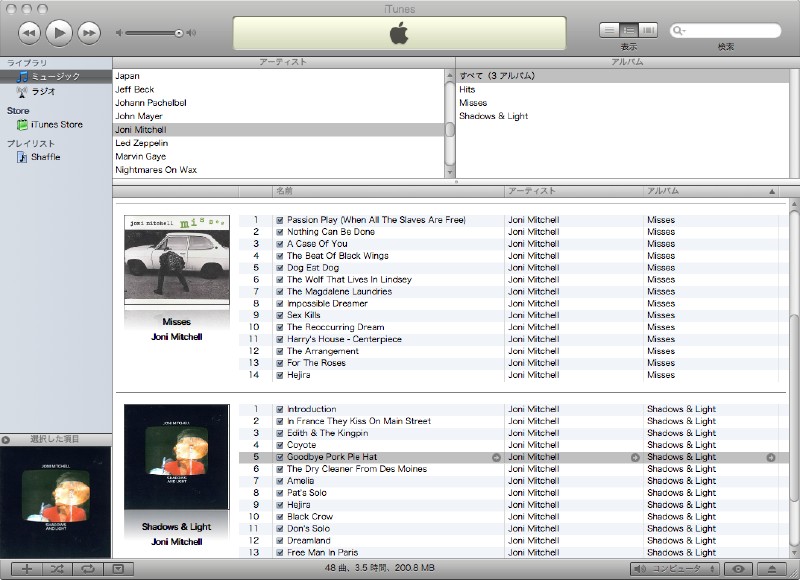Image resolution: width=800 pixels, height=580 pixels.
Task: Start playback with the Play button
Action: click(59, 33)
